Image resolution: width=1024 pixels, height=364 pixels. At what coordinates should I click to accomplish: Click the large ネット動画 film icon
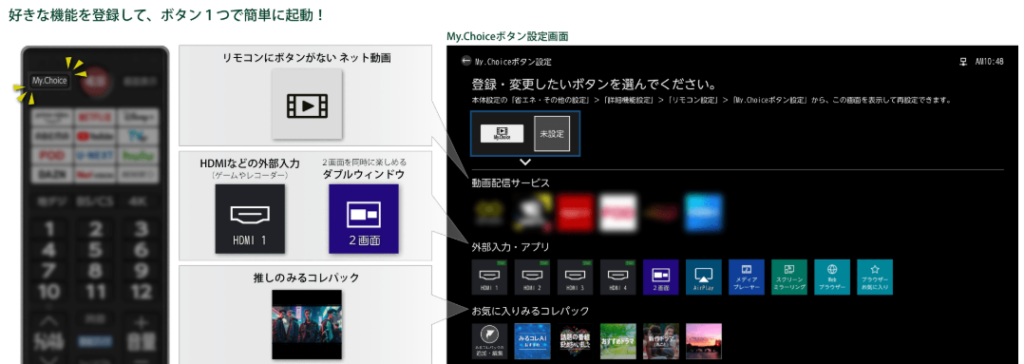[307, 105]
